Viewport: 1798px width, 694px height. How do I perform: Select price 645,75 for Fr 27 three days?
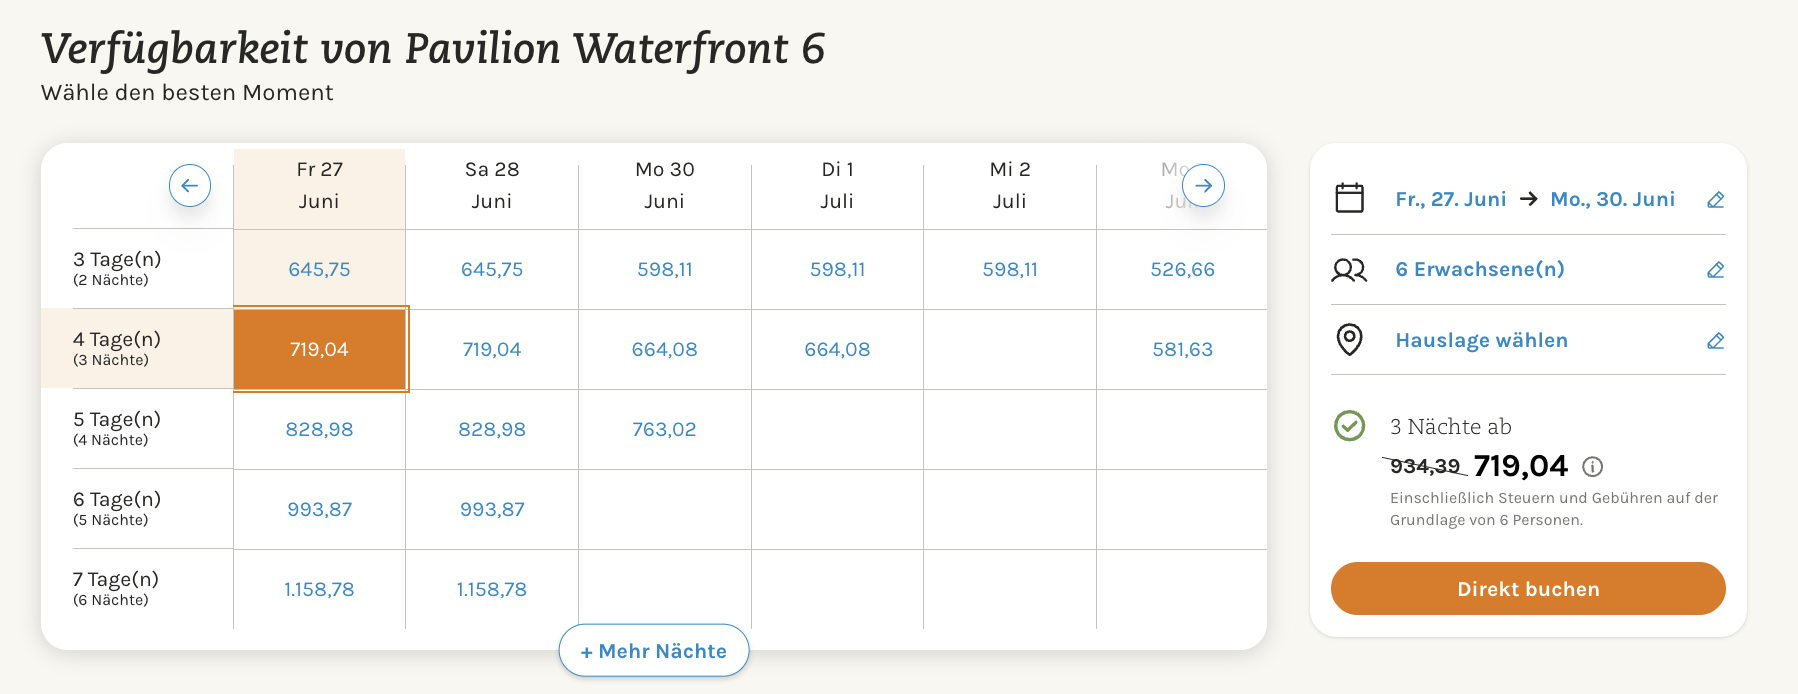(320, 269)
